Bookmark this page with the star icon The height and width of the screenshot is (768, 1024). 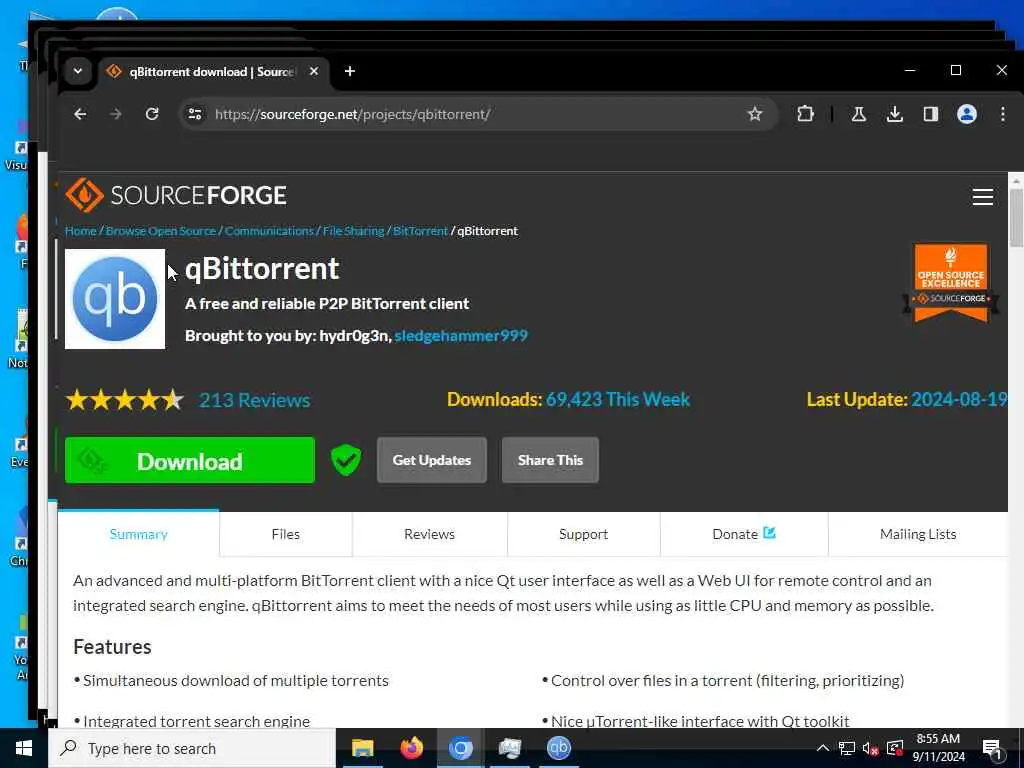point(755,114)
